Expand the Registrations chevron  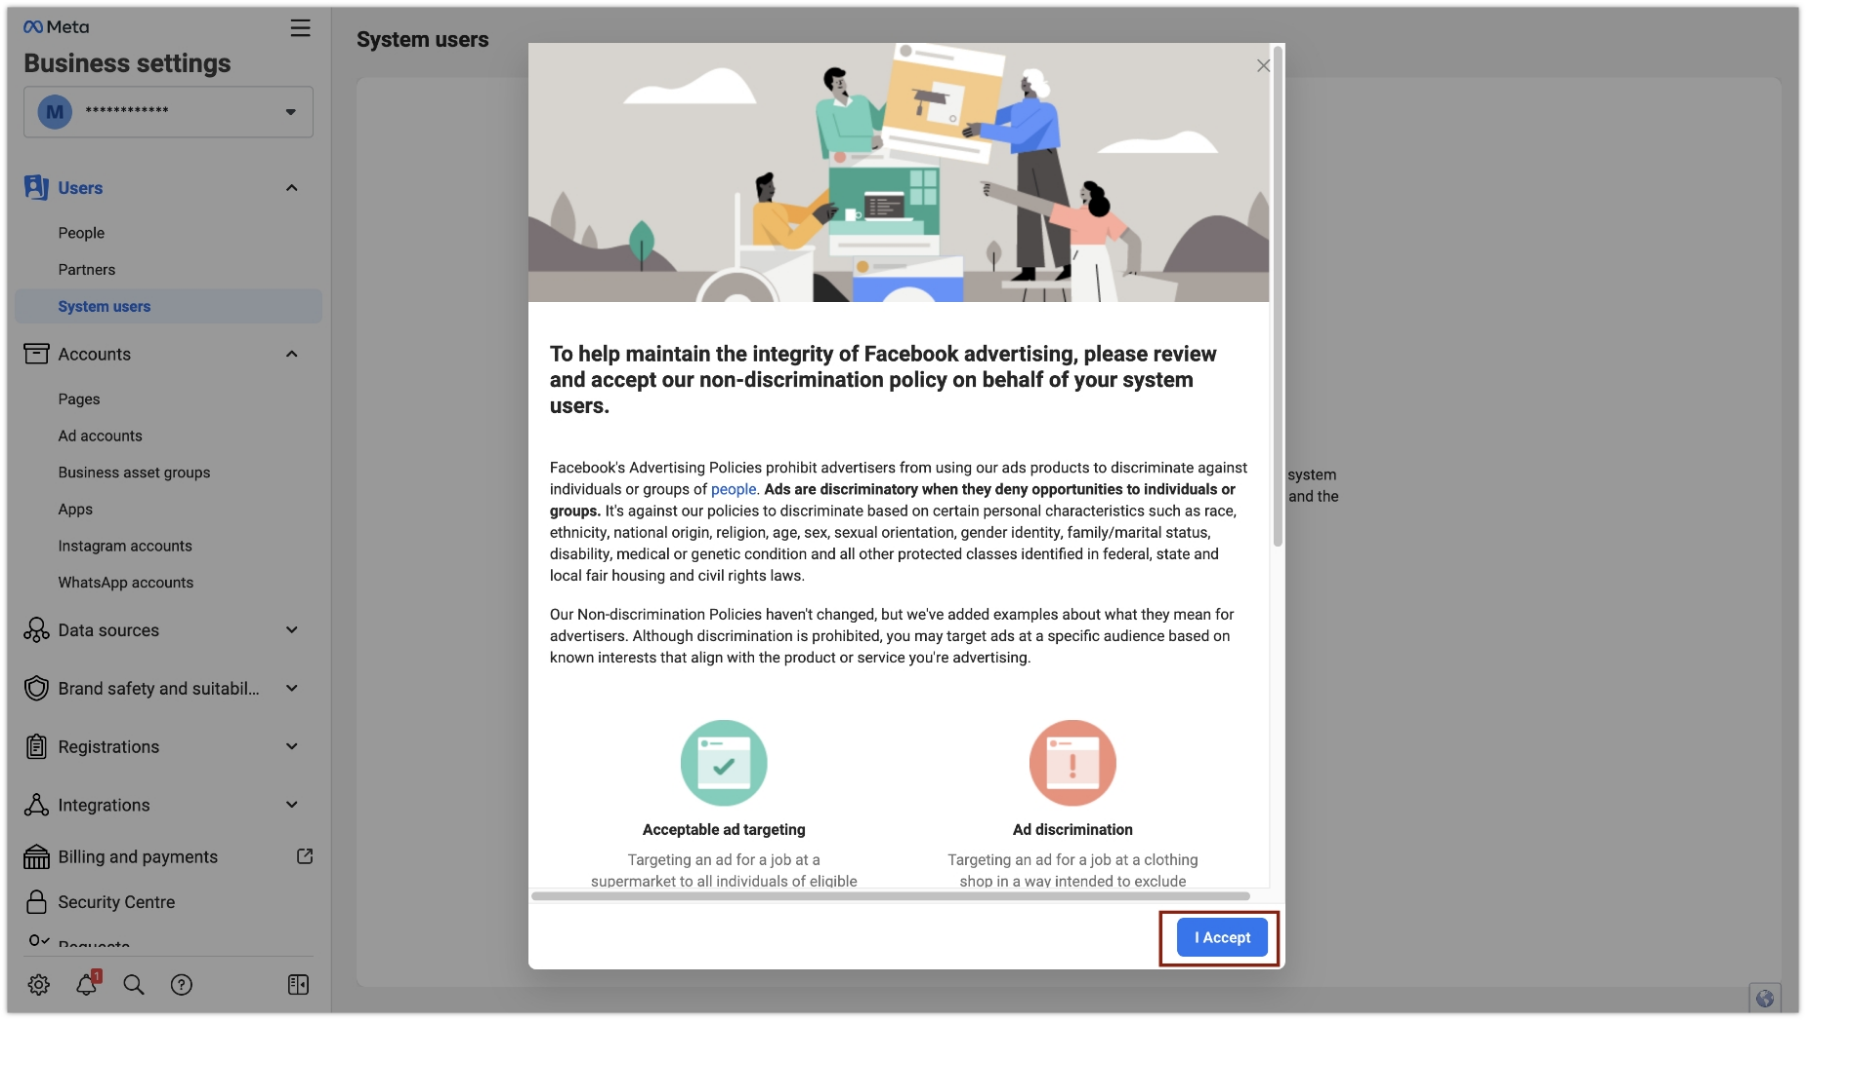[x=292, y=747]
